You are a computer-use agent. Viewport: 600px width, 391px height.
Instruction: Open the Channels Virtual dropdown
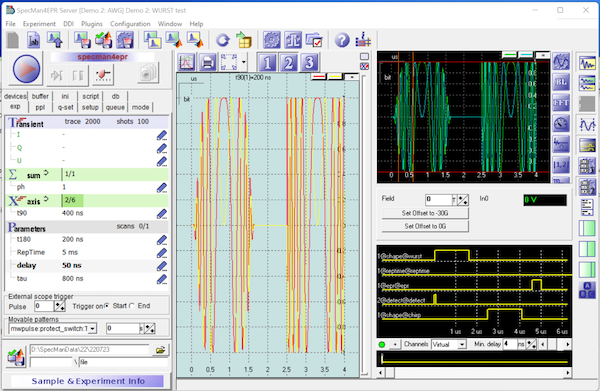tap(462, 344)
